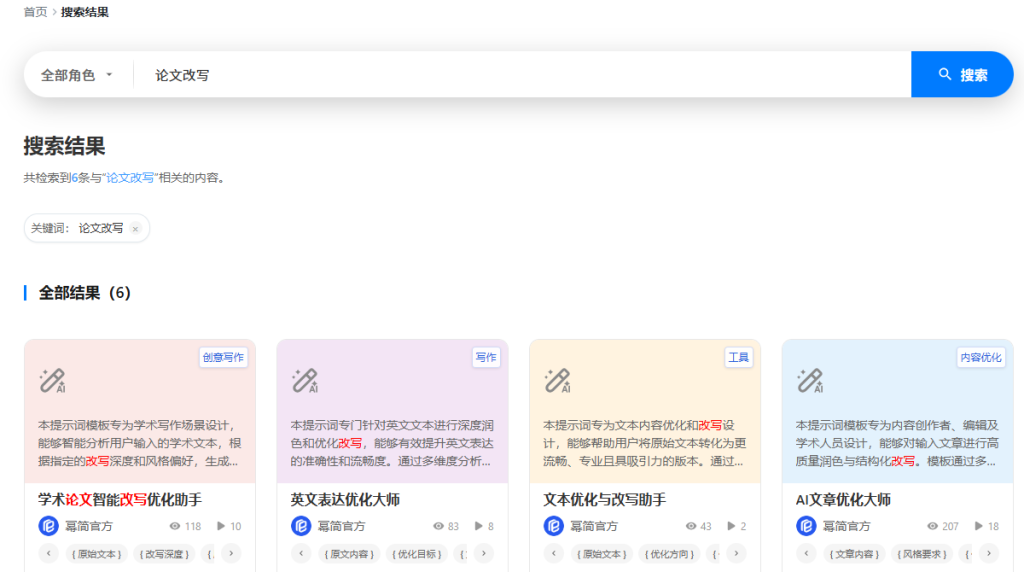
Task: Go to 首页 in the breadcrumb
Action: click(x=35, y=12)
